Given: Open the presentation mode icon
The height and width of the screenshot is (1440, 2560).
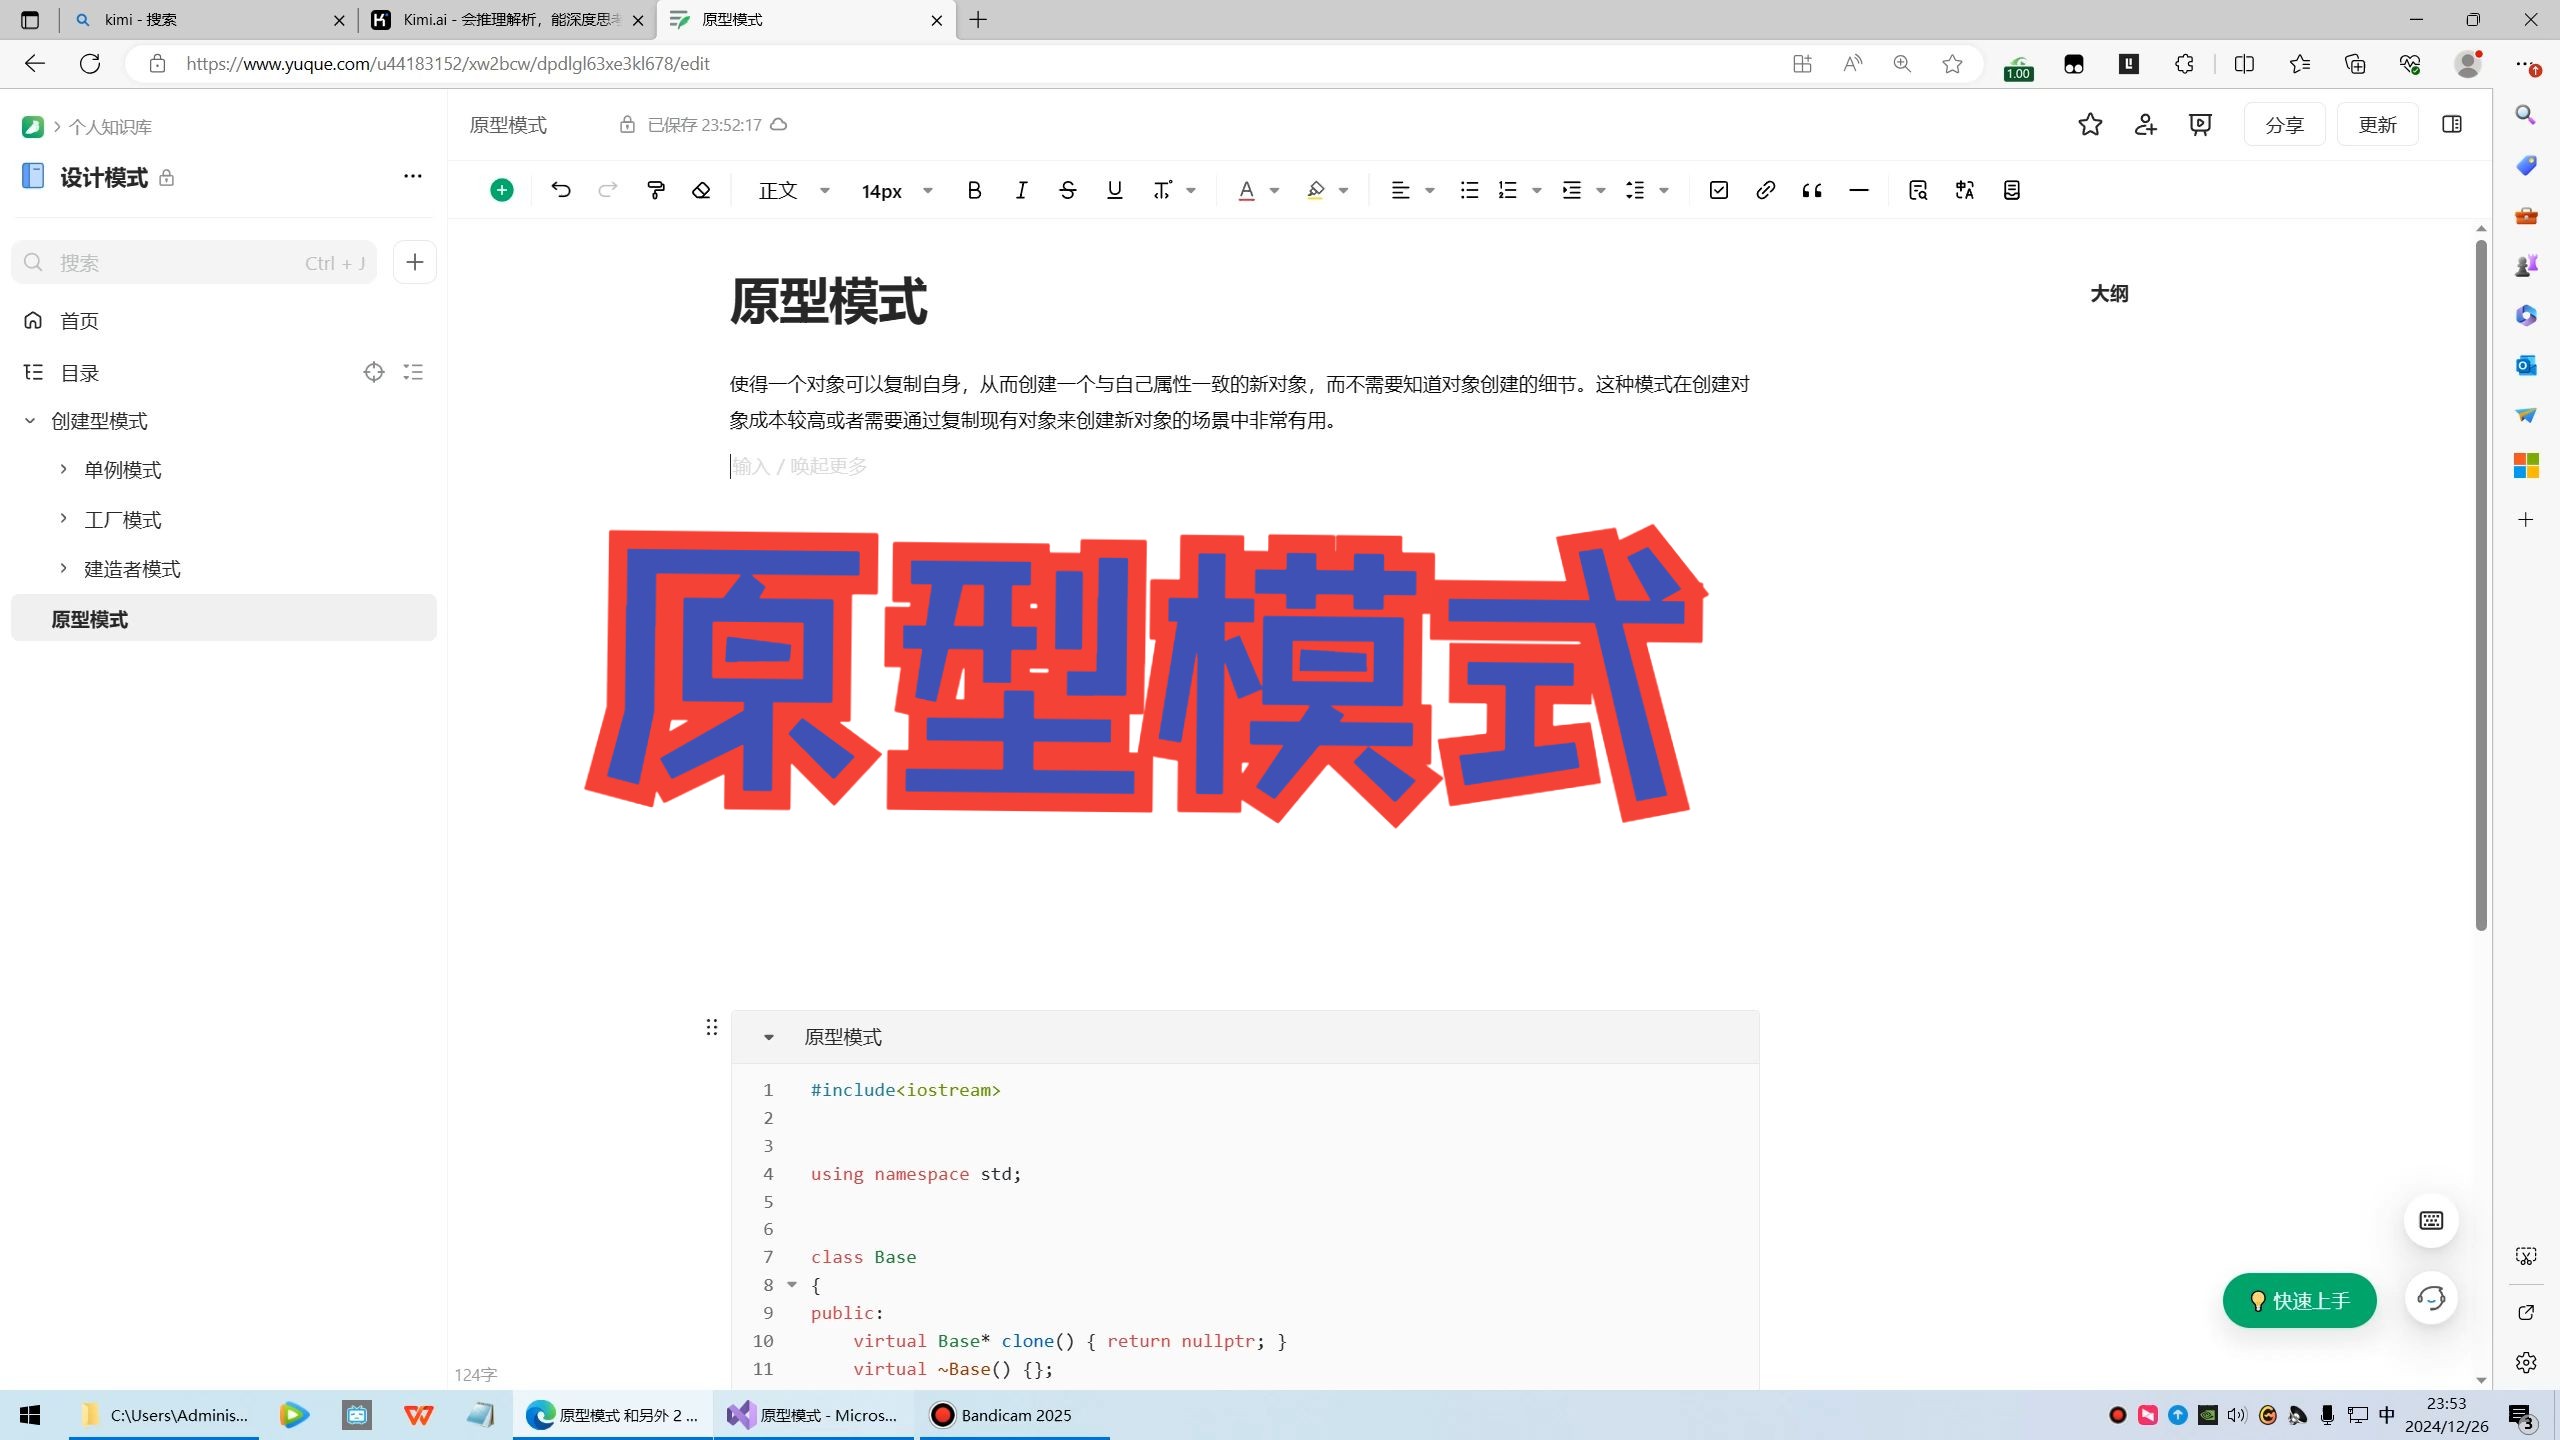Looking at the screenshot, I should click(2200, 125).
